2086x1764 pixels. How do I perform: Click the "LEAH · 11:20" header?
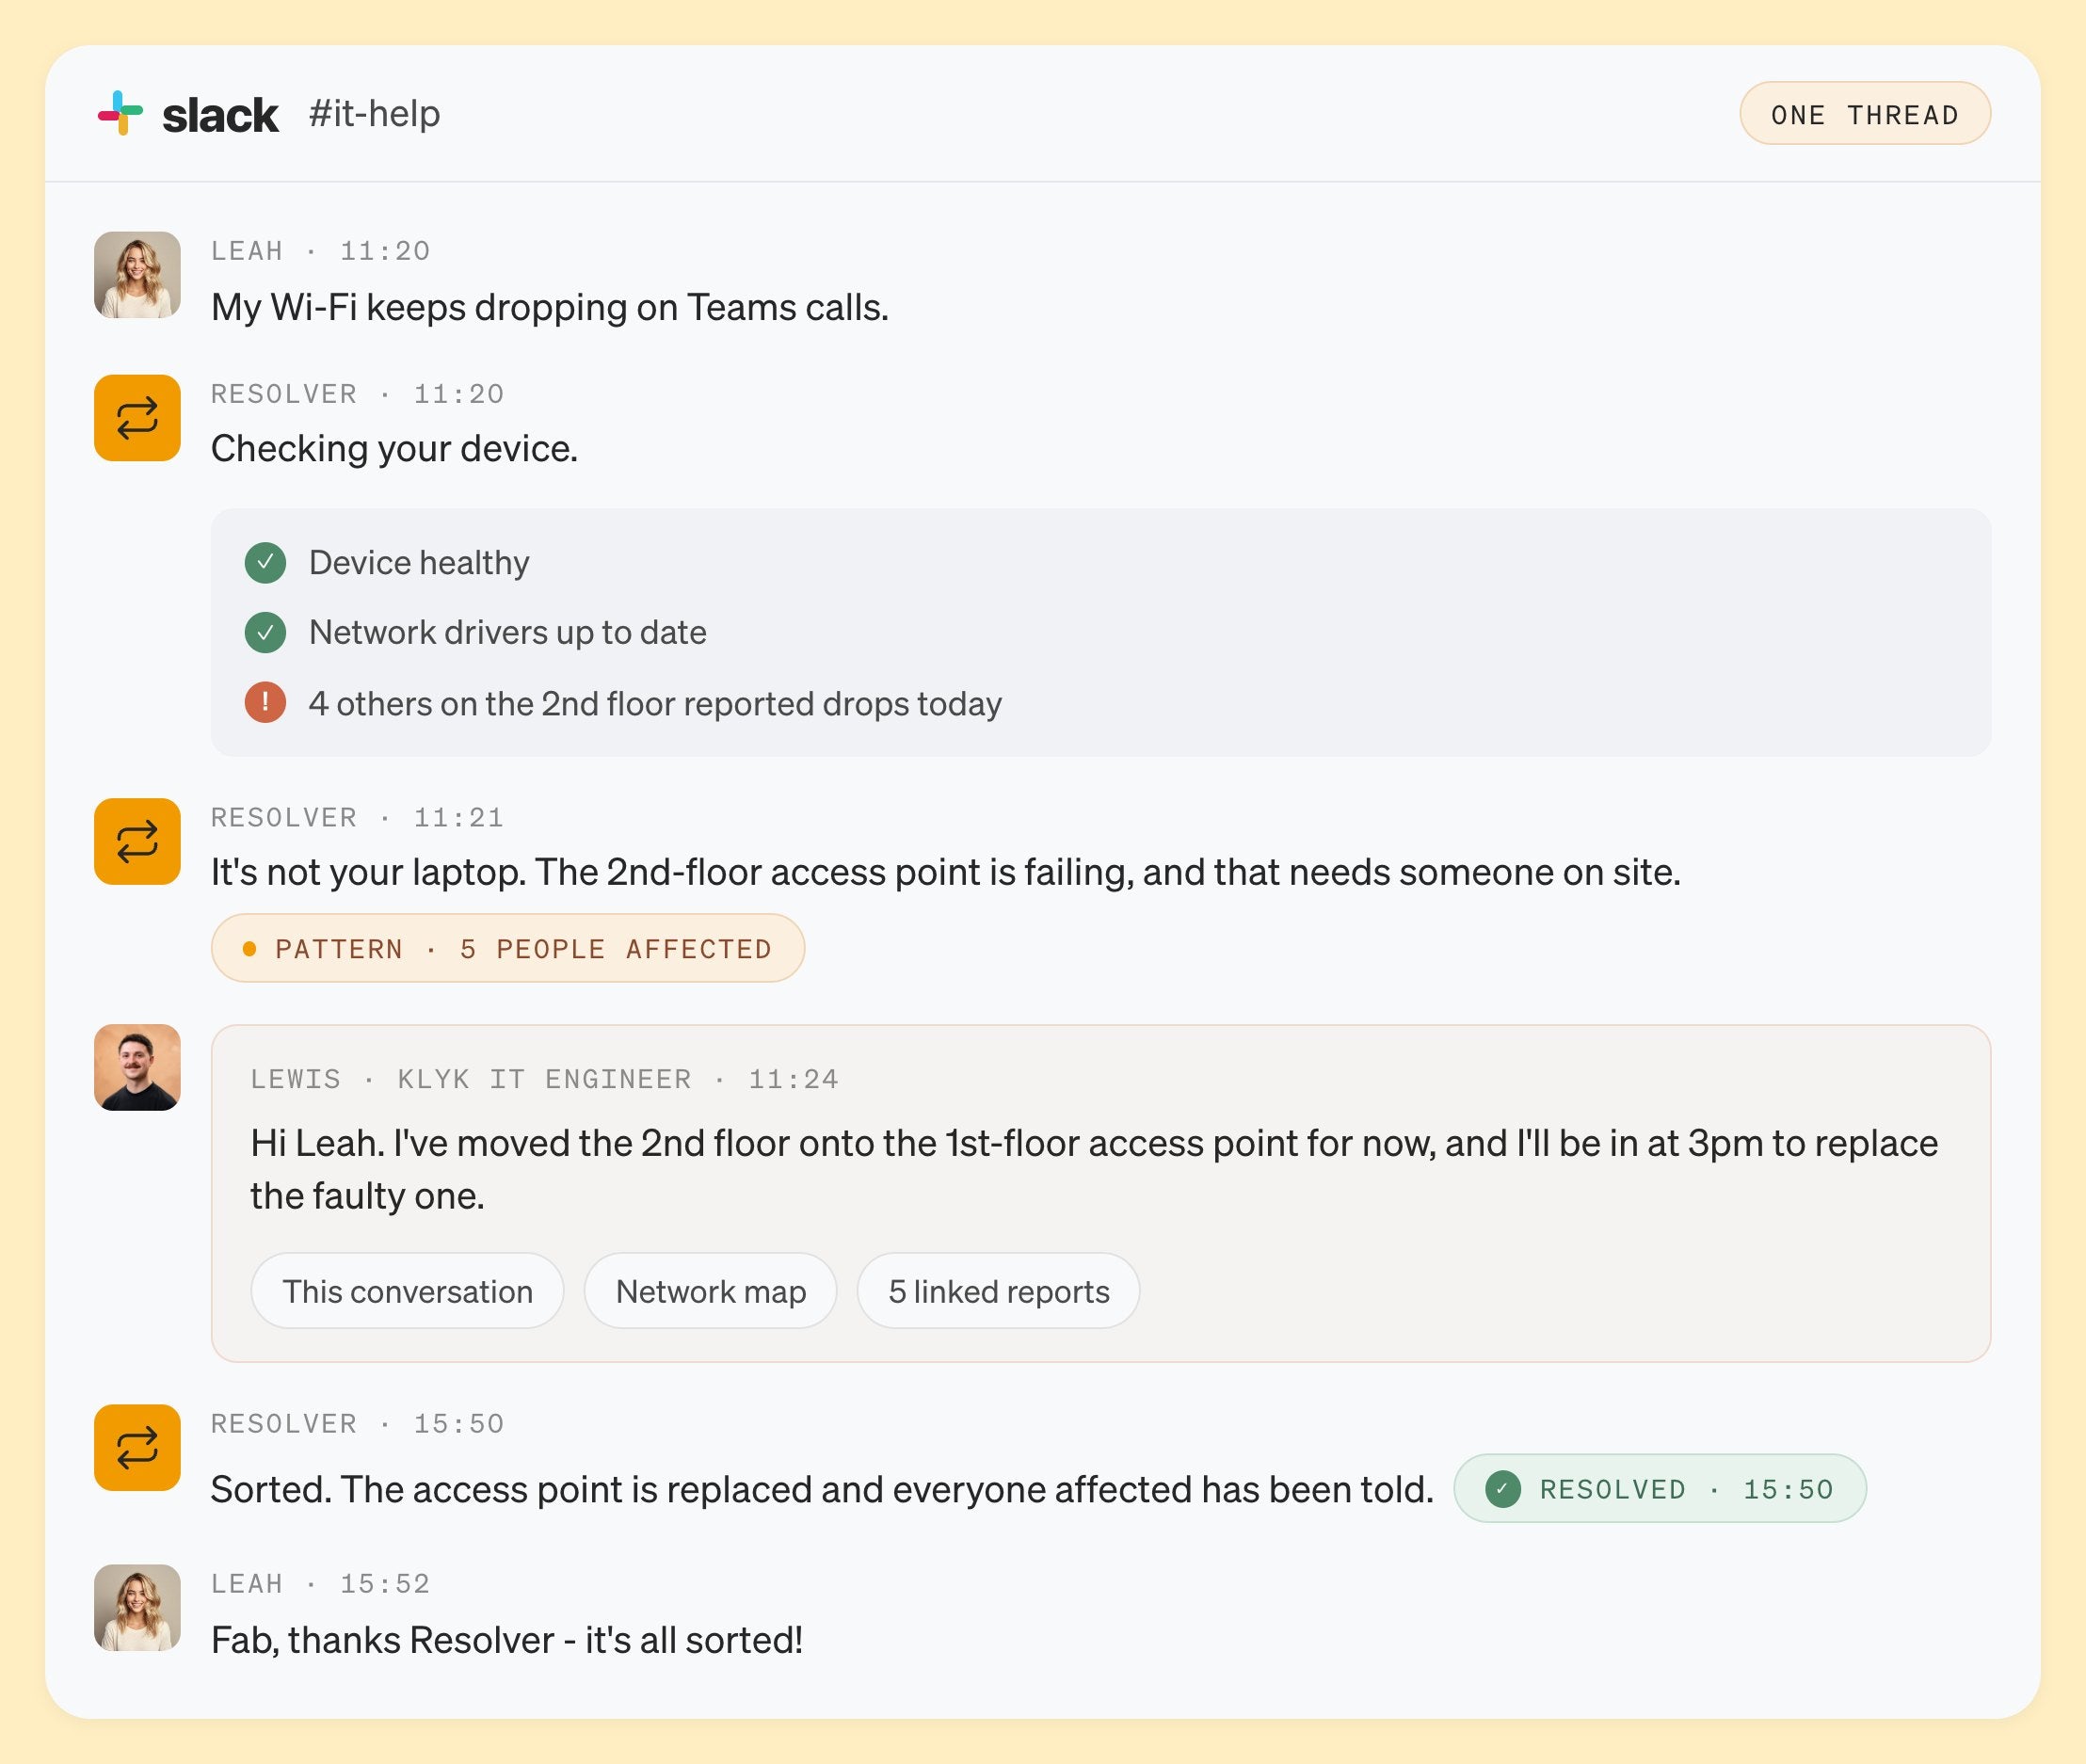(x=321, y=251)
